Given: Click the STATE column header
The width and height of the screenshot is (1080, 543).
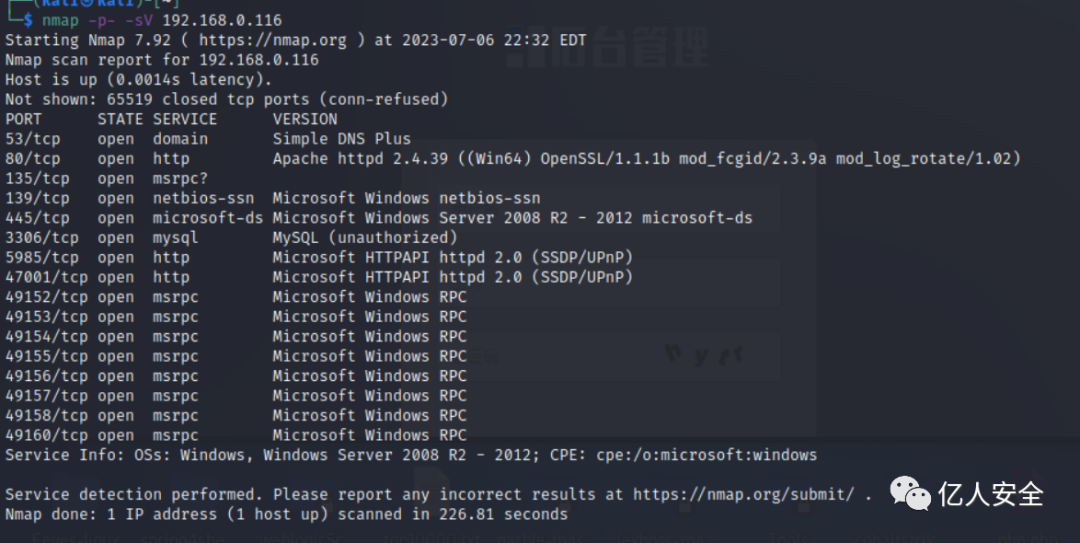Looking at the screenshot, I should pos(121,119).
